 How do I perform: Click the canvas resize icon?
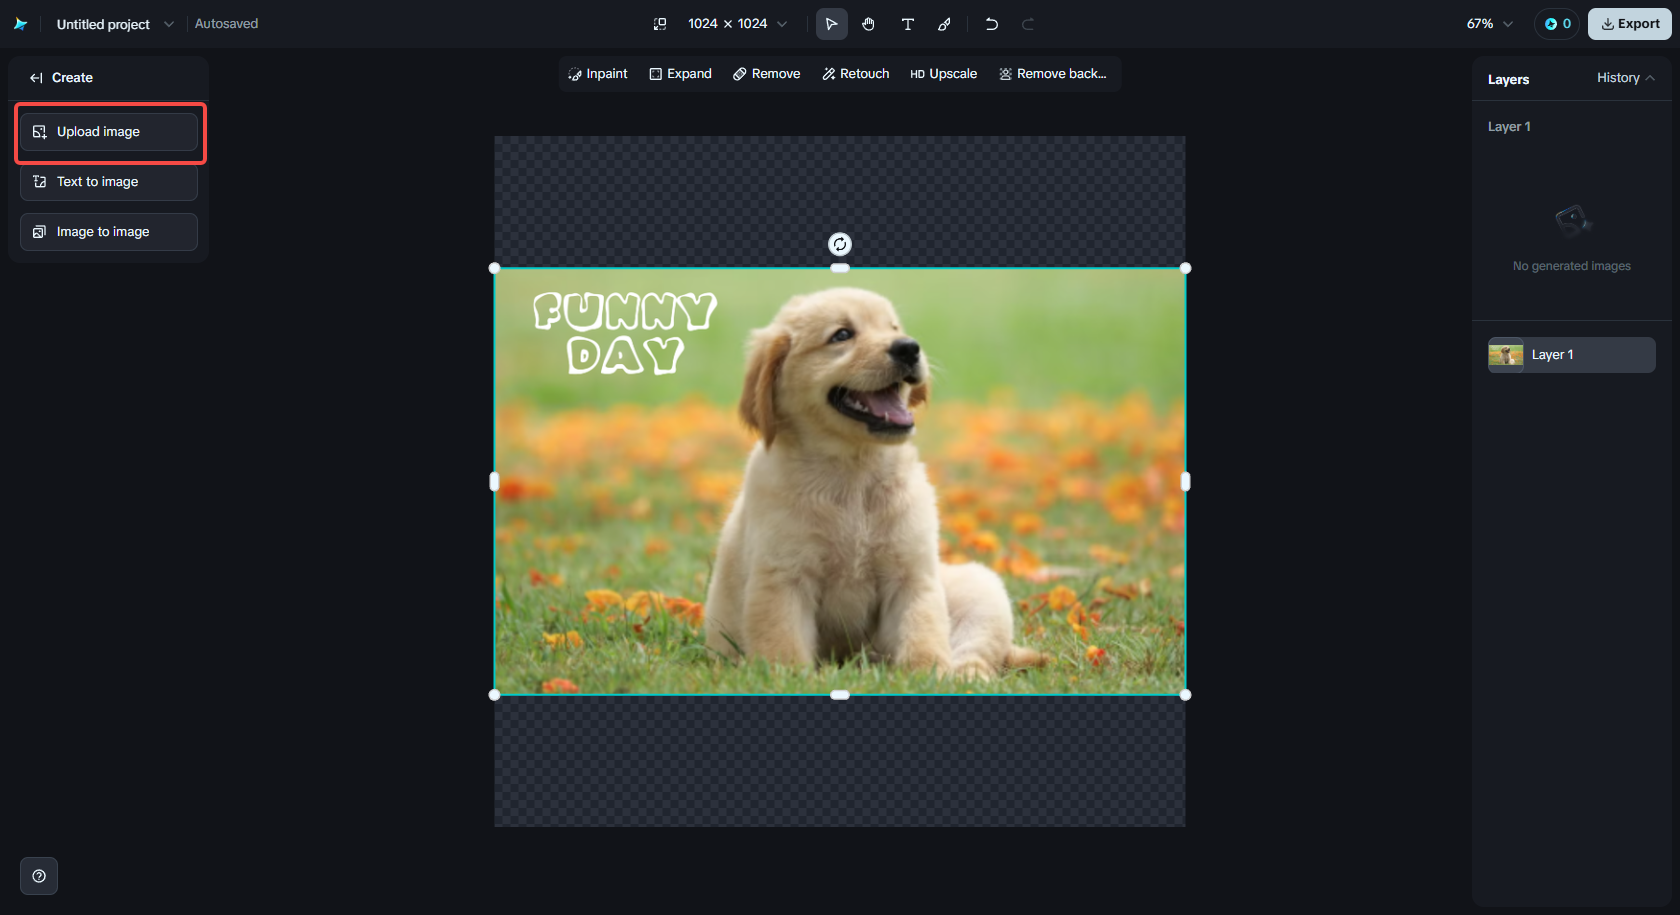click(x=660, y=24)
